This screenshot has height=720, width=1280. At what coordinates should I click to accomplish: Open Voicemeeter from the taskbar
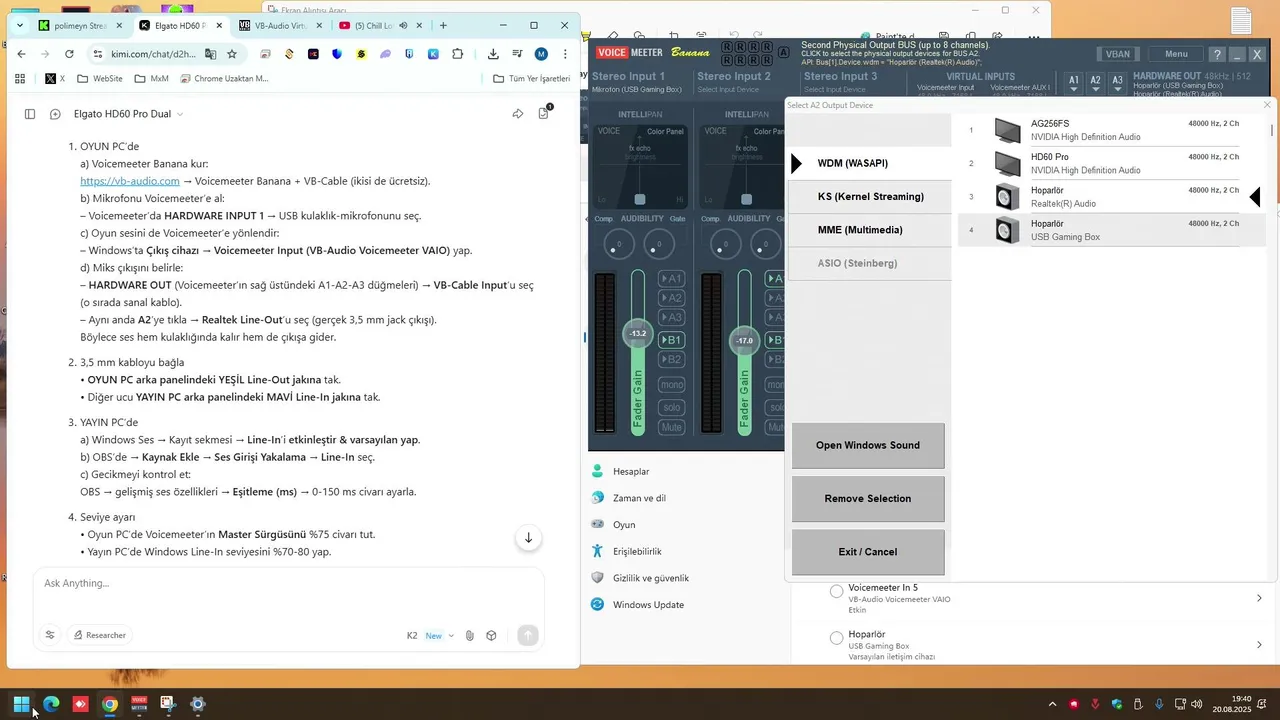tap(139, 704)
